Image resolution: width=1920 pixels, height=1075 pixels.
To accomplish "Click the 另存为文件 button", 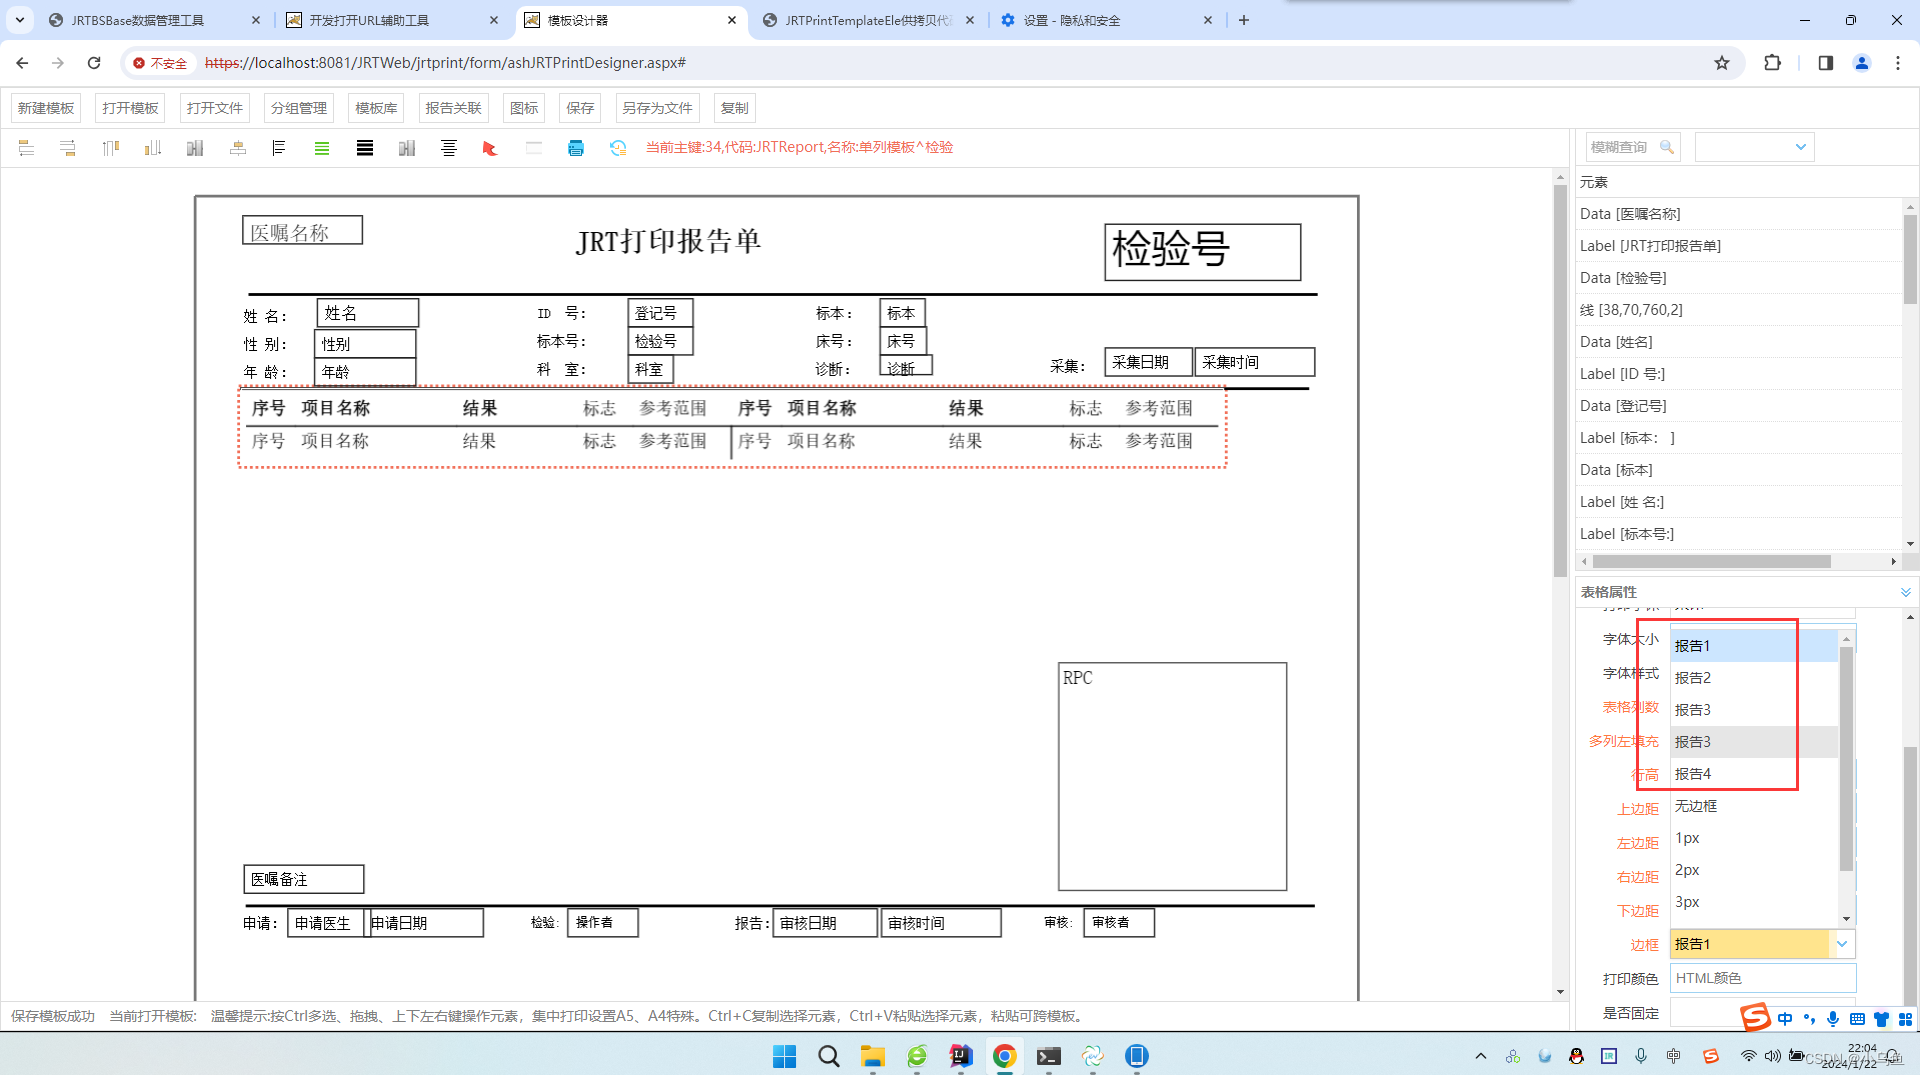I will pyautogui.click(x=657, y=108).
